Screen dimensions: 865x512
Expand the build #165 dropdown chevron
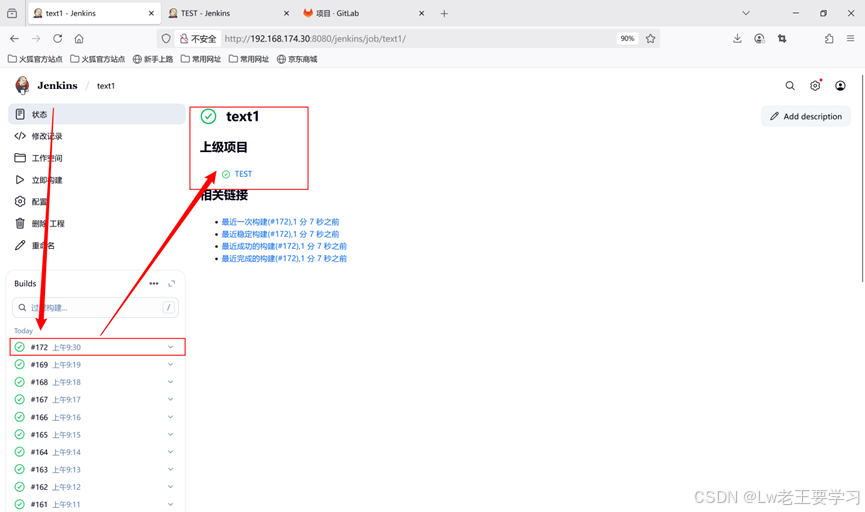coord(170,434)
